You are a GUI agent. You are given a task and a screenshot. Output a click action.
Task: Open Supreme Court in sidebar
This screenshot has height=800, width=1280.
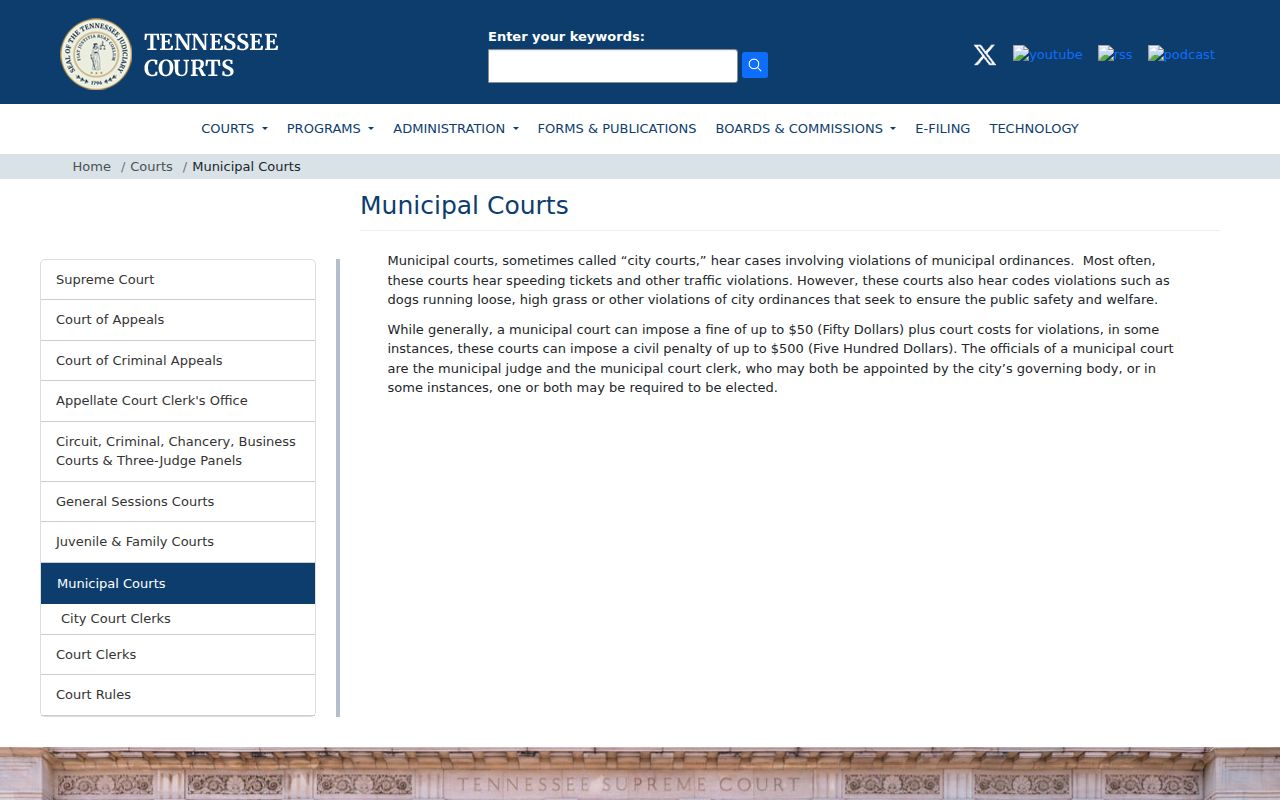tap(178, 280)
